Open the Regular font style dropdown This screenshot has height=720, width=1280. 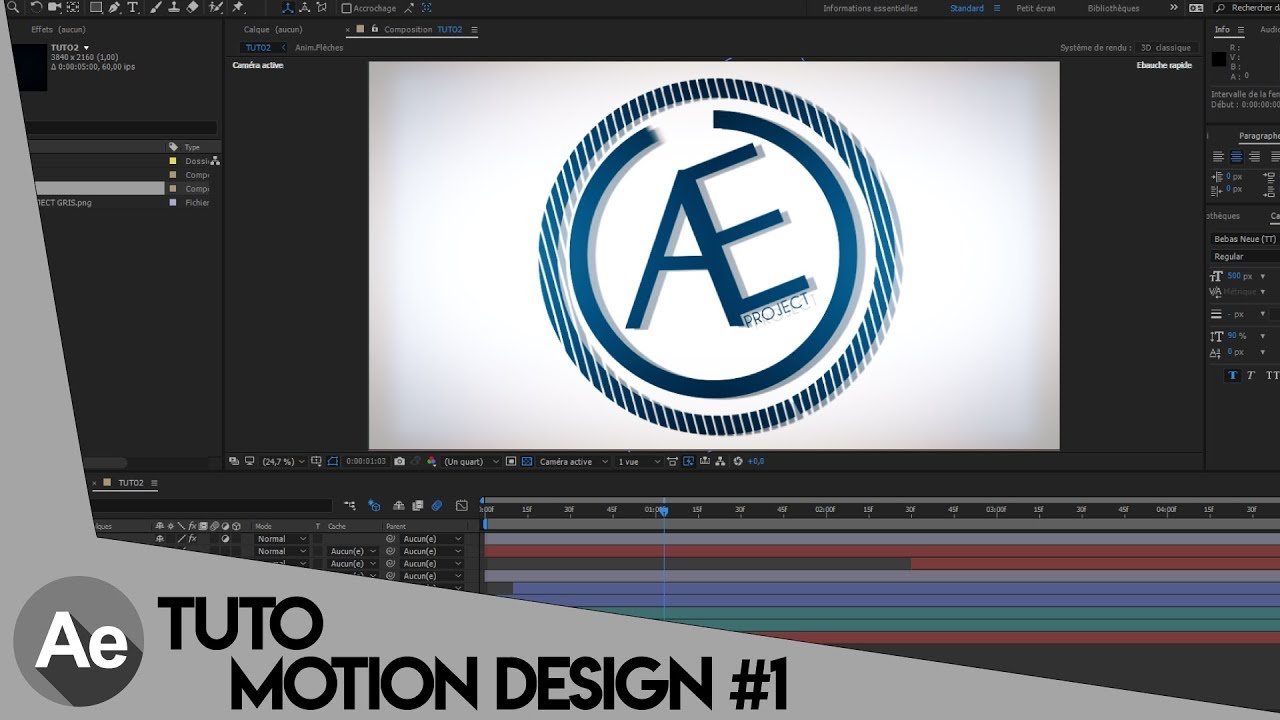tap(1245, 257)
